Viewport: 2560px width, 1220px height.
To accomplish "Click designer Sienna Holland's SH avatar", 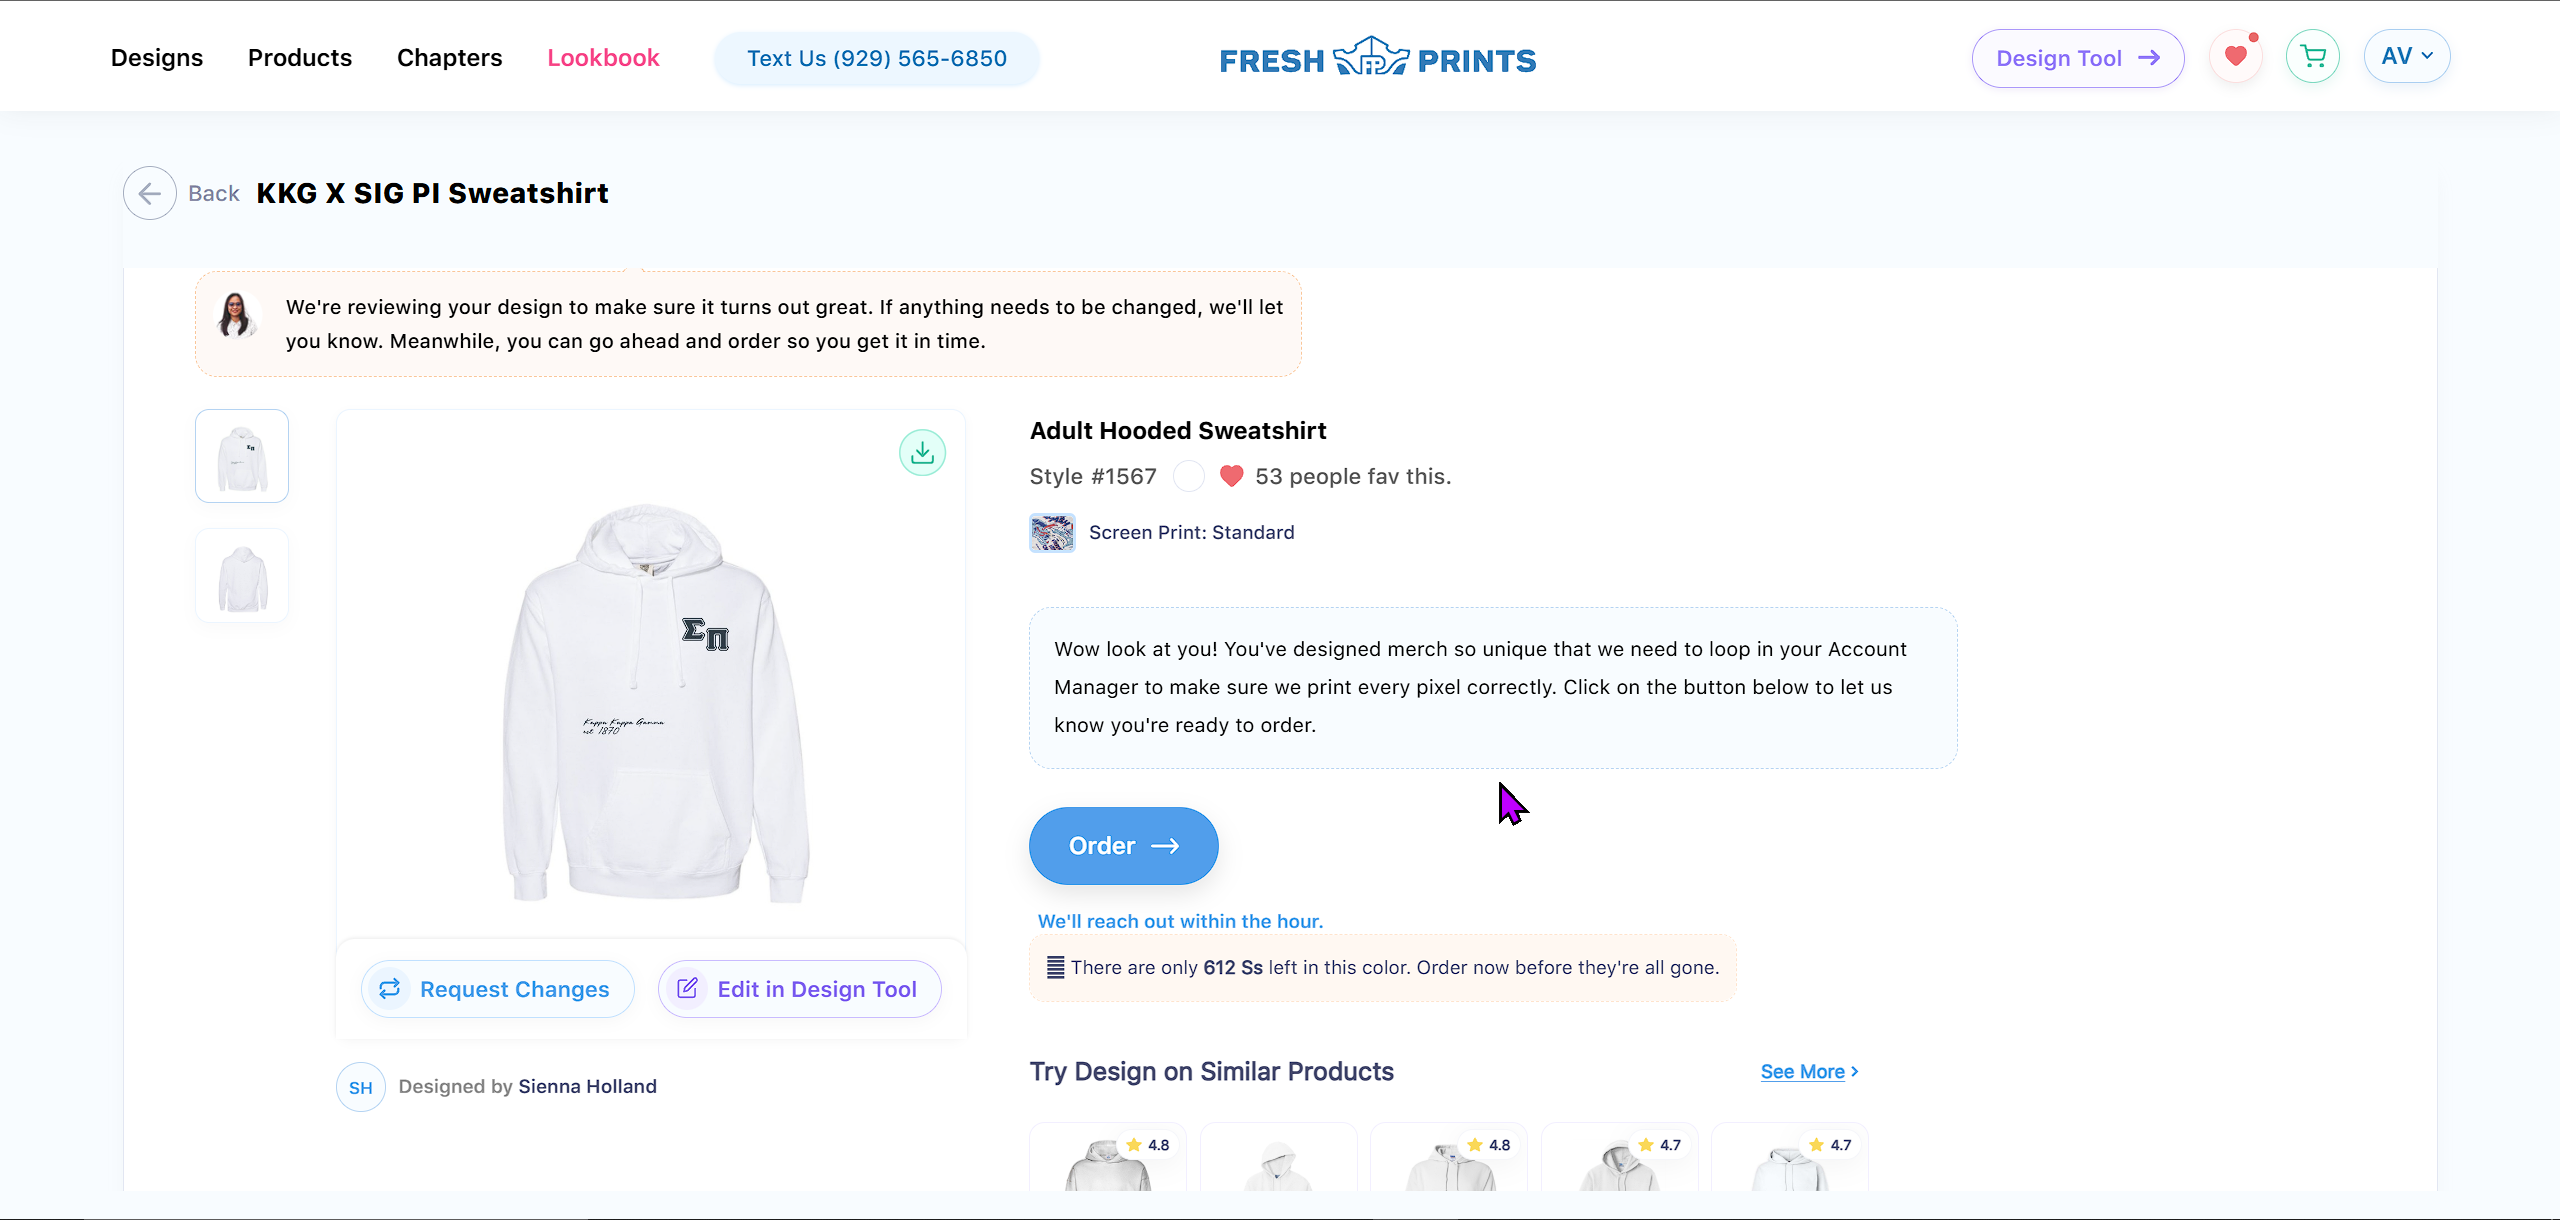I will click(x=360, y=1087).
